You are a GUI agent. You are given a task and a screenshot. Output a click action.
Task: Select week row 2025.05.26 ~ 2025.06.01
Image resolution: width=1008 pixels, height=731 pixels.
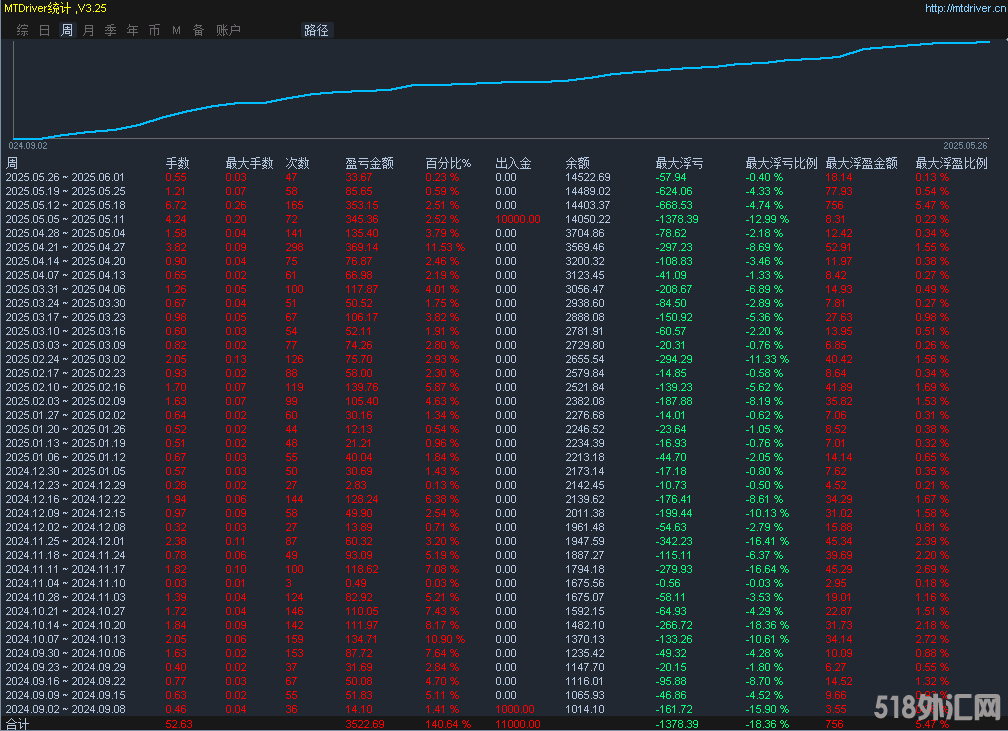[x=504, y=177]
